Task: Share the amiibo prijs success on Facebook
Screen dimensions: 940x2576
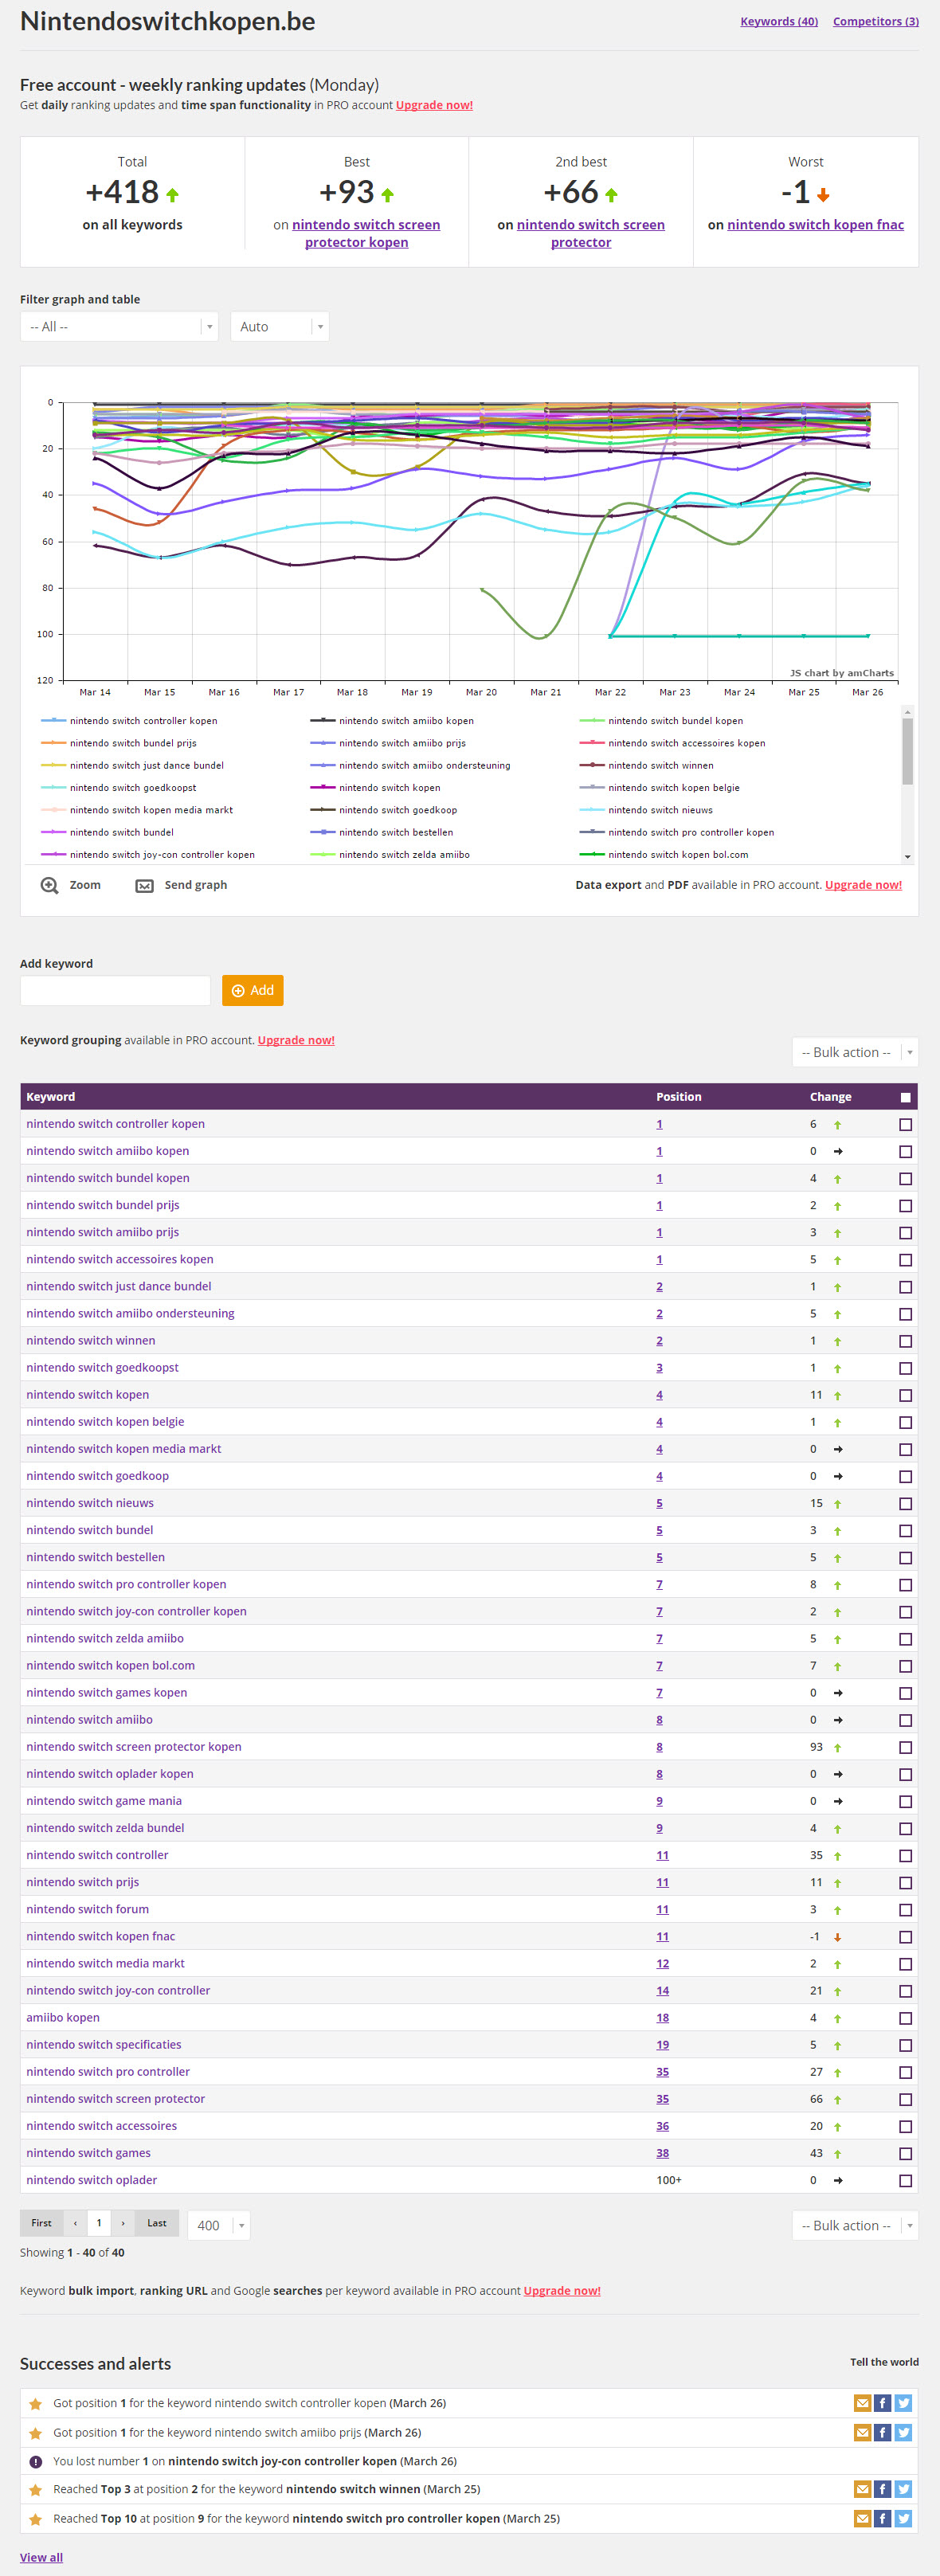Action: click(882, 2432)
